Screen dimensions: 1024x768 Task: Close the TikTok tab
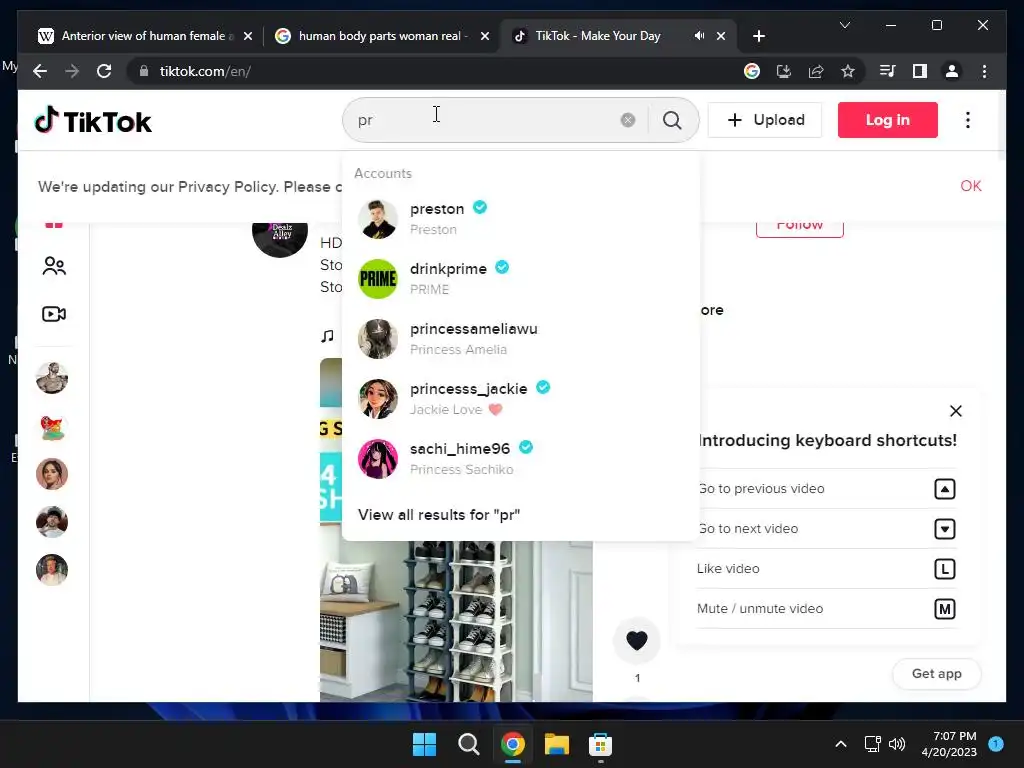tap(721, 36)
